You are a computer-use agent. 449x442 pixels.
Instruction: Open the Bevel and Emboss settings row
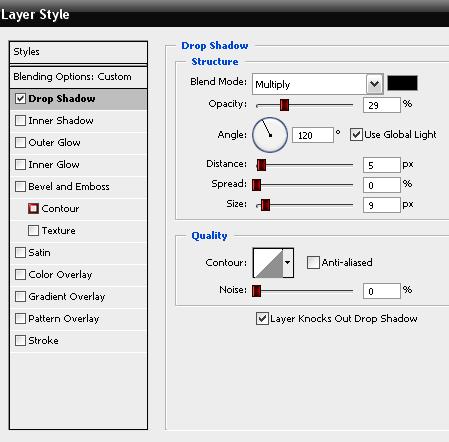78,187
